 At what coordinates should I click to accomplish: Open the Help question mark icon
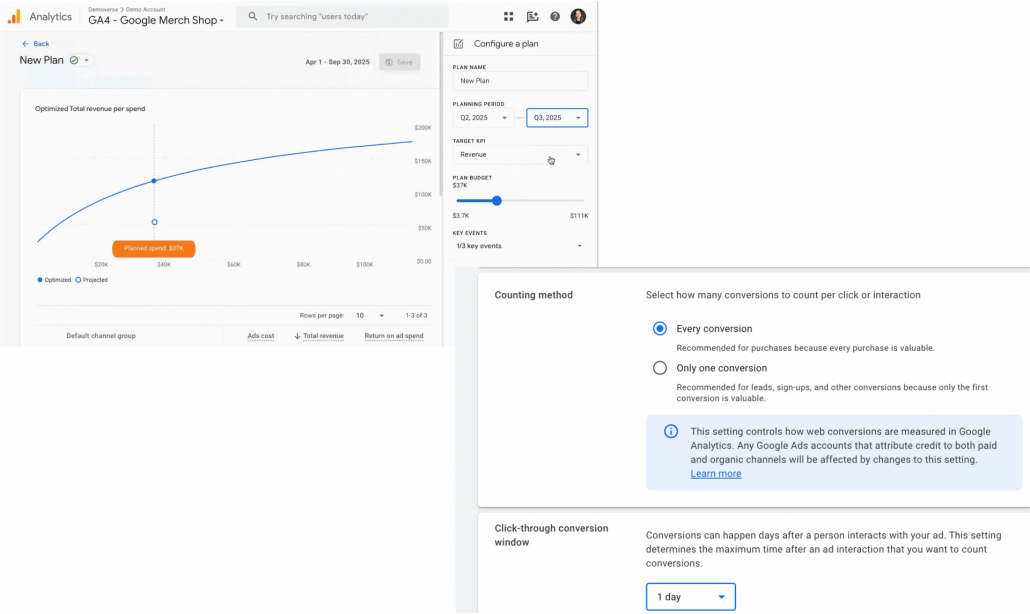click(555, 17)
